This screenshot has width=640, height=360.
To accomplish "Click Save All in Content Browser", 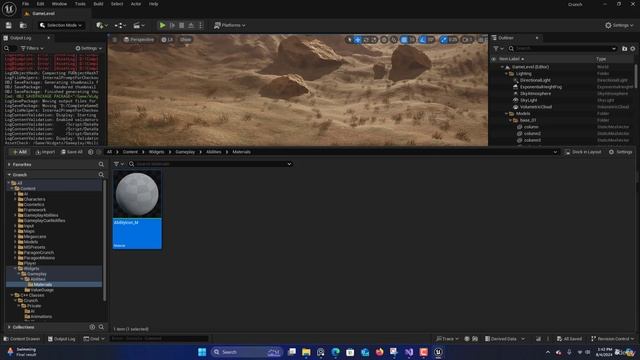I will (72, 152).
